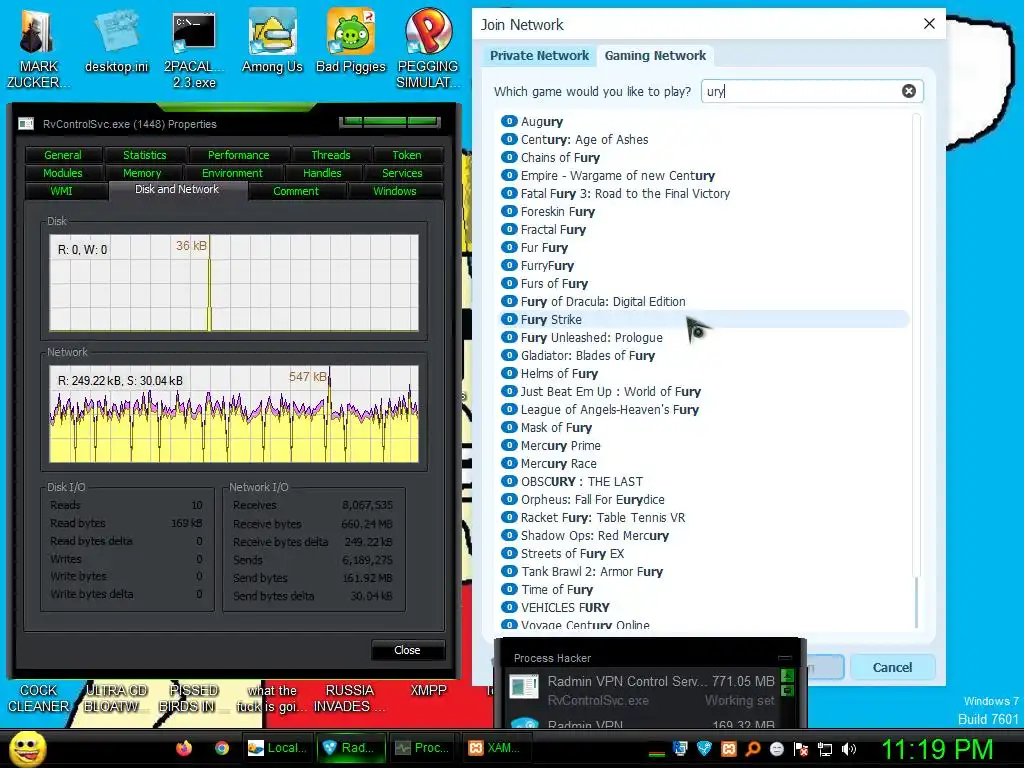The height and width of the screenshot is (768, 1024).
Task: Launch the Bad Piggies desktop icon
Action: tap(351, 42)
